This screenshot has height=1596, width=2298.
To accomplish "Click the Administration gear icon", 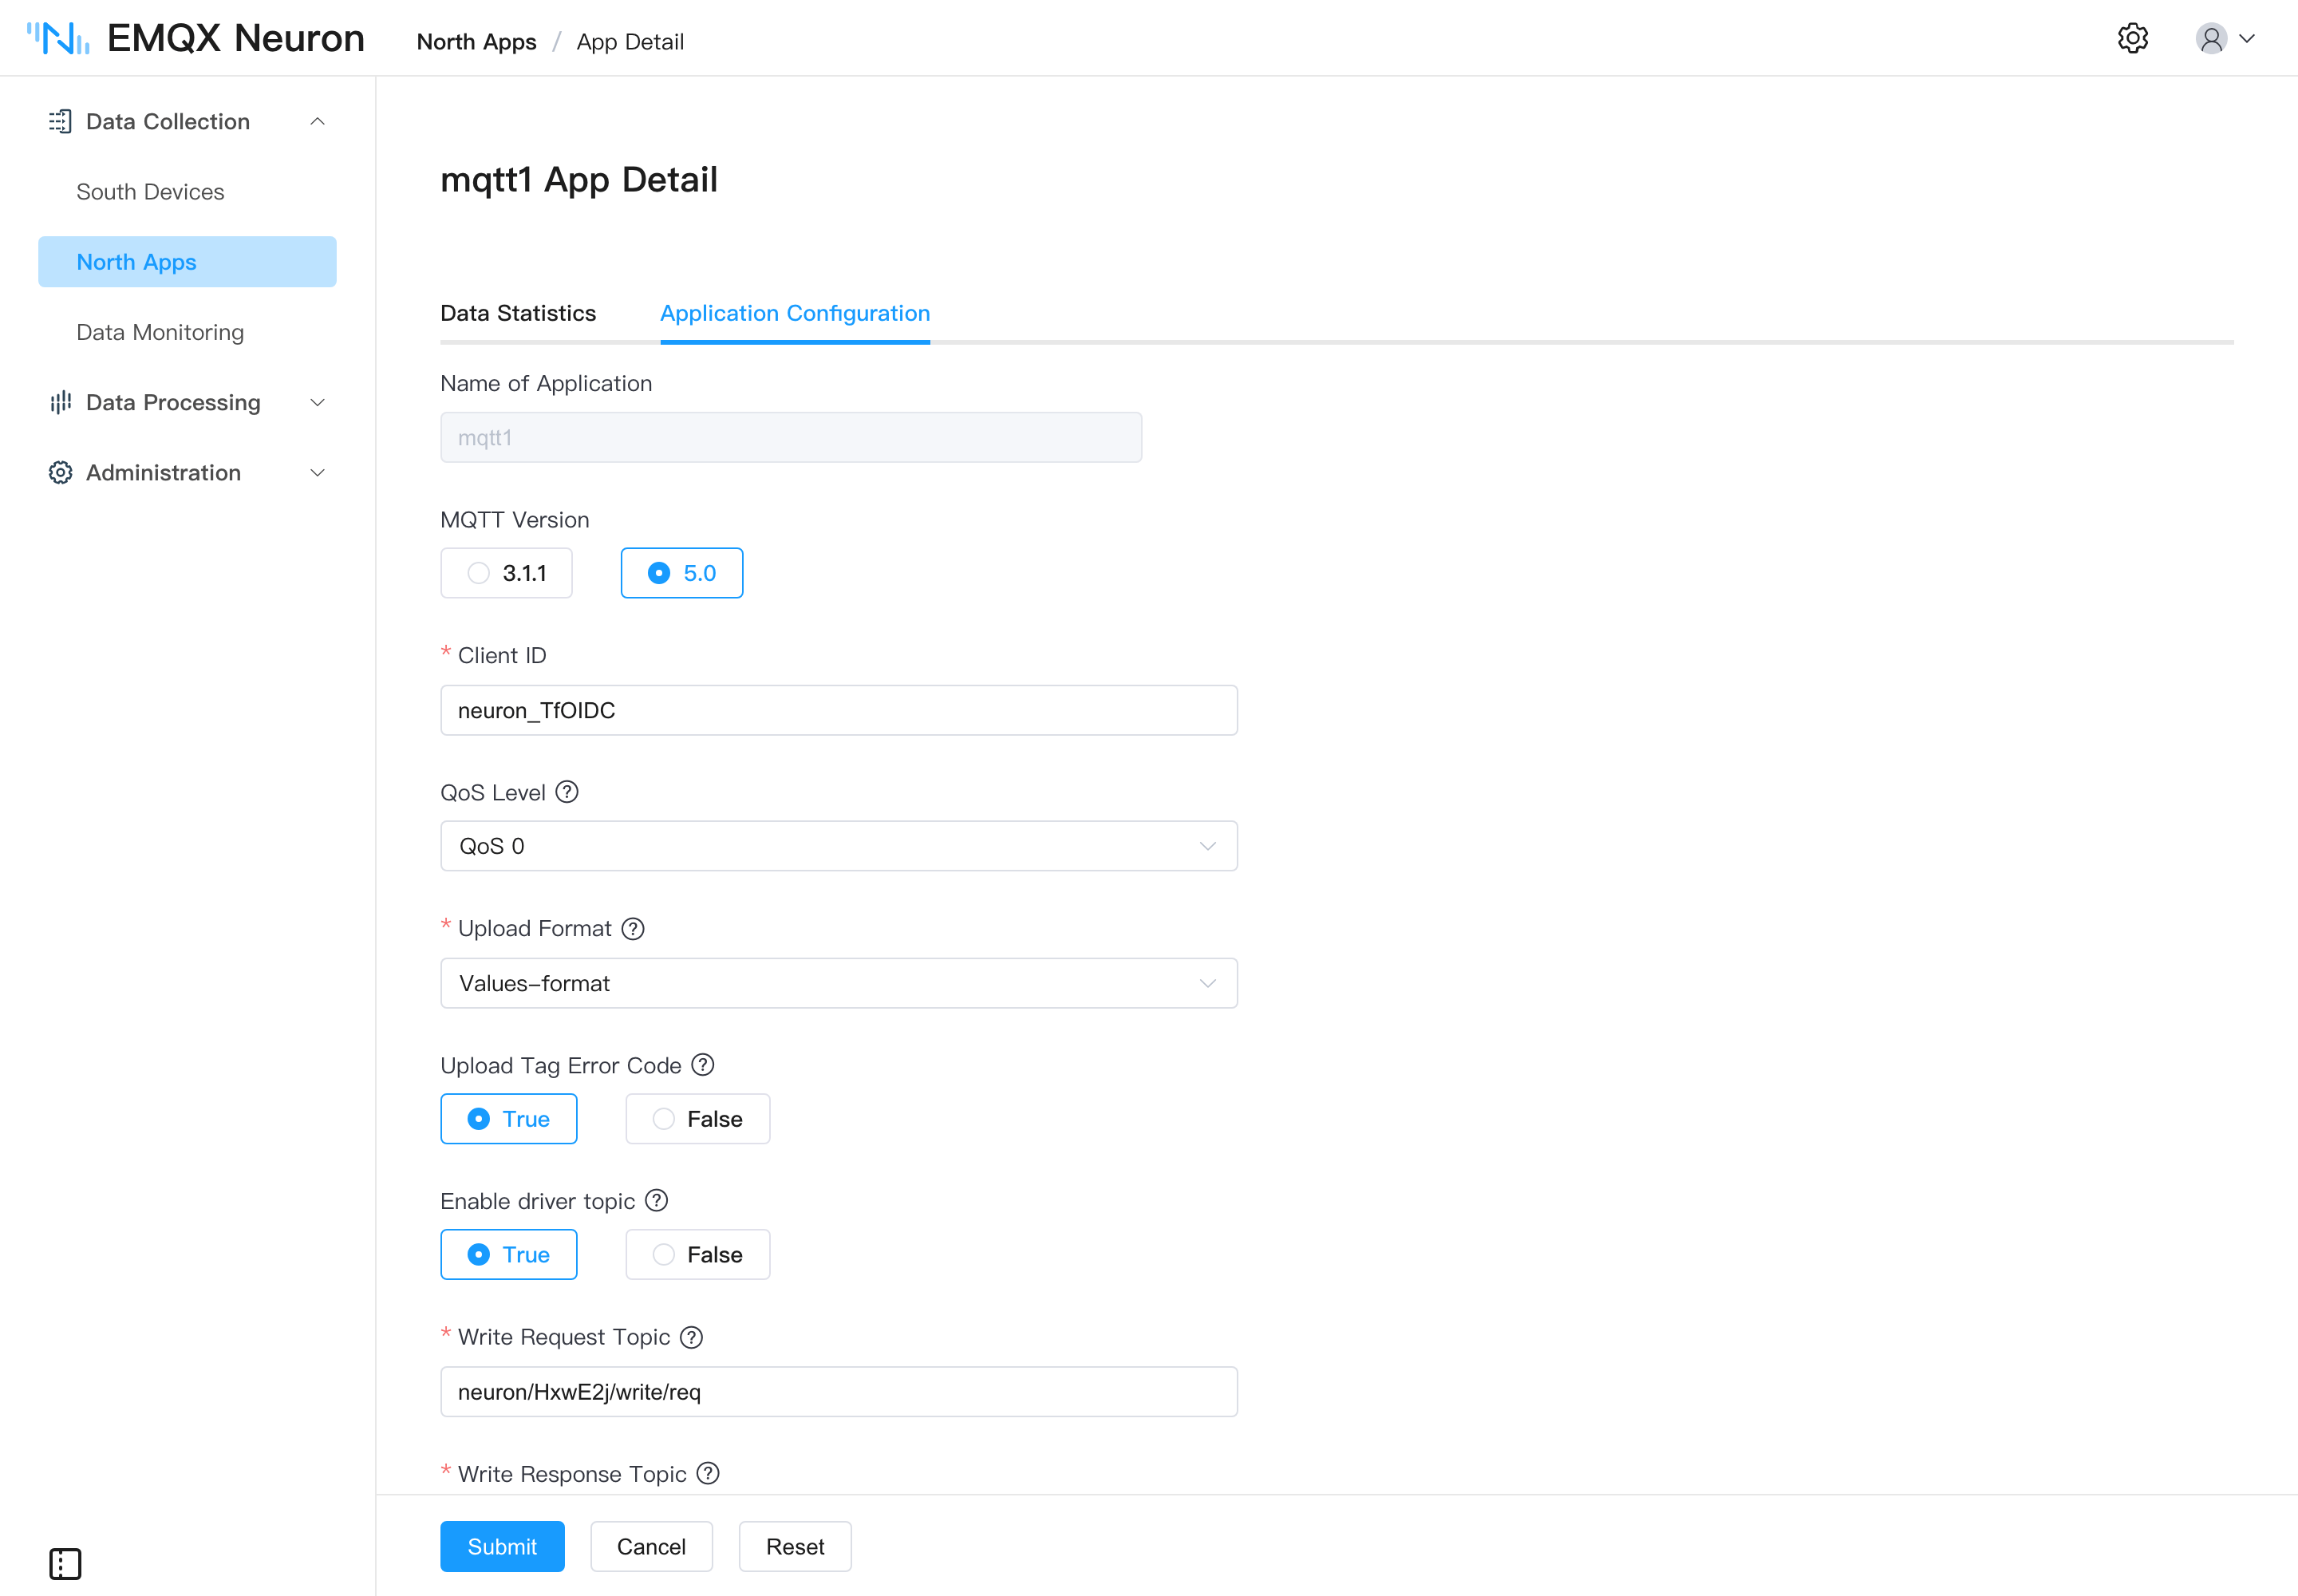I will (60, 472).
